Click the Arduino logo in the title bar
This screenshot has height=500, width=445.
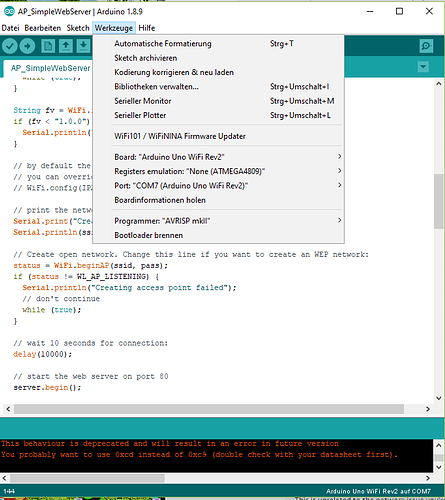(x=9, y=11)
